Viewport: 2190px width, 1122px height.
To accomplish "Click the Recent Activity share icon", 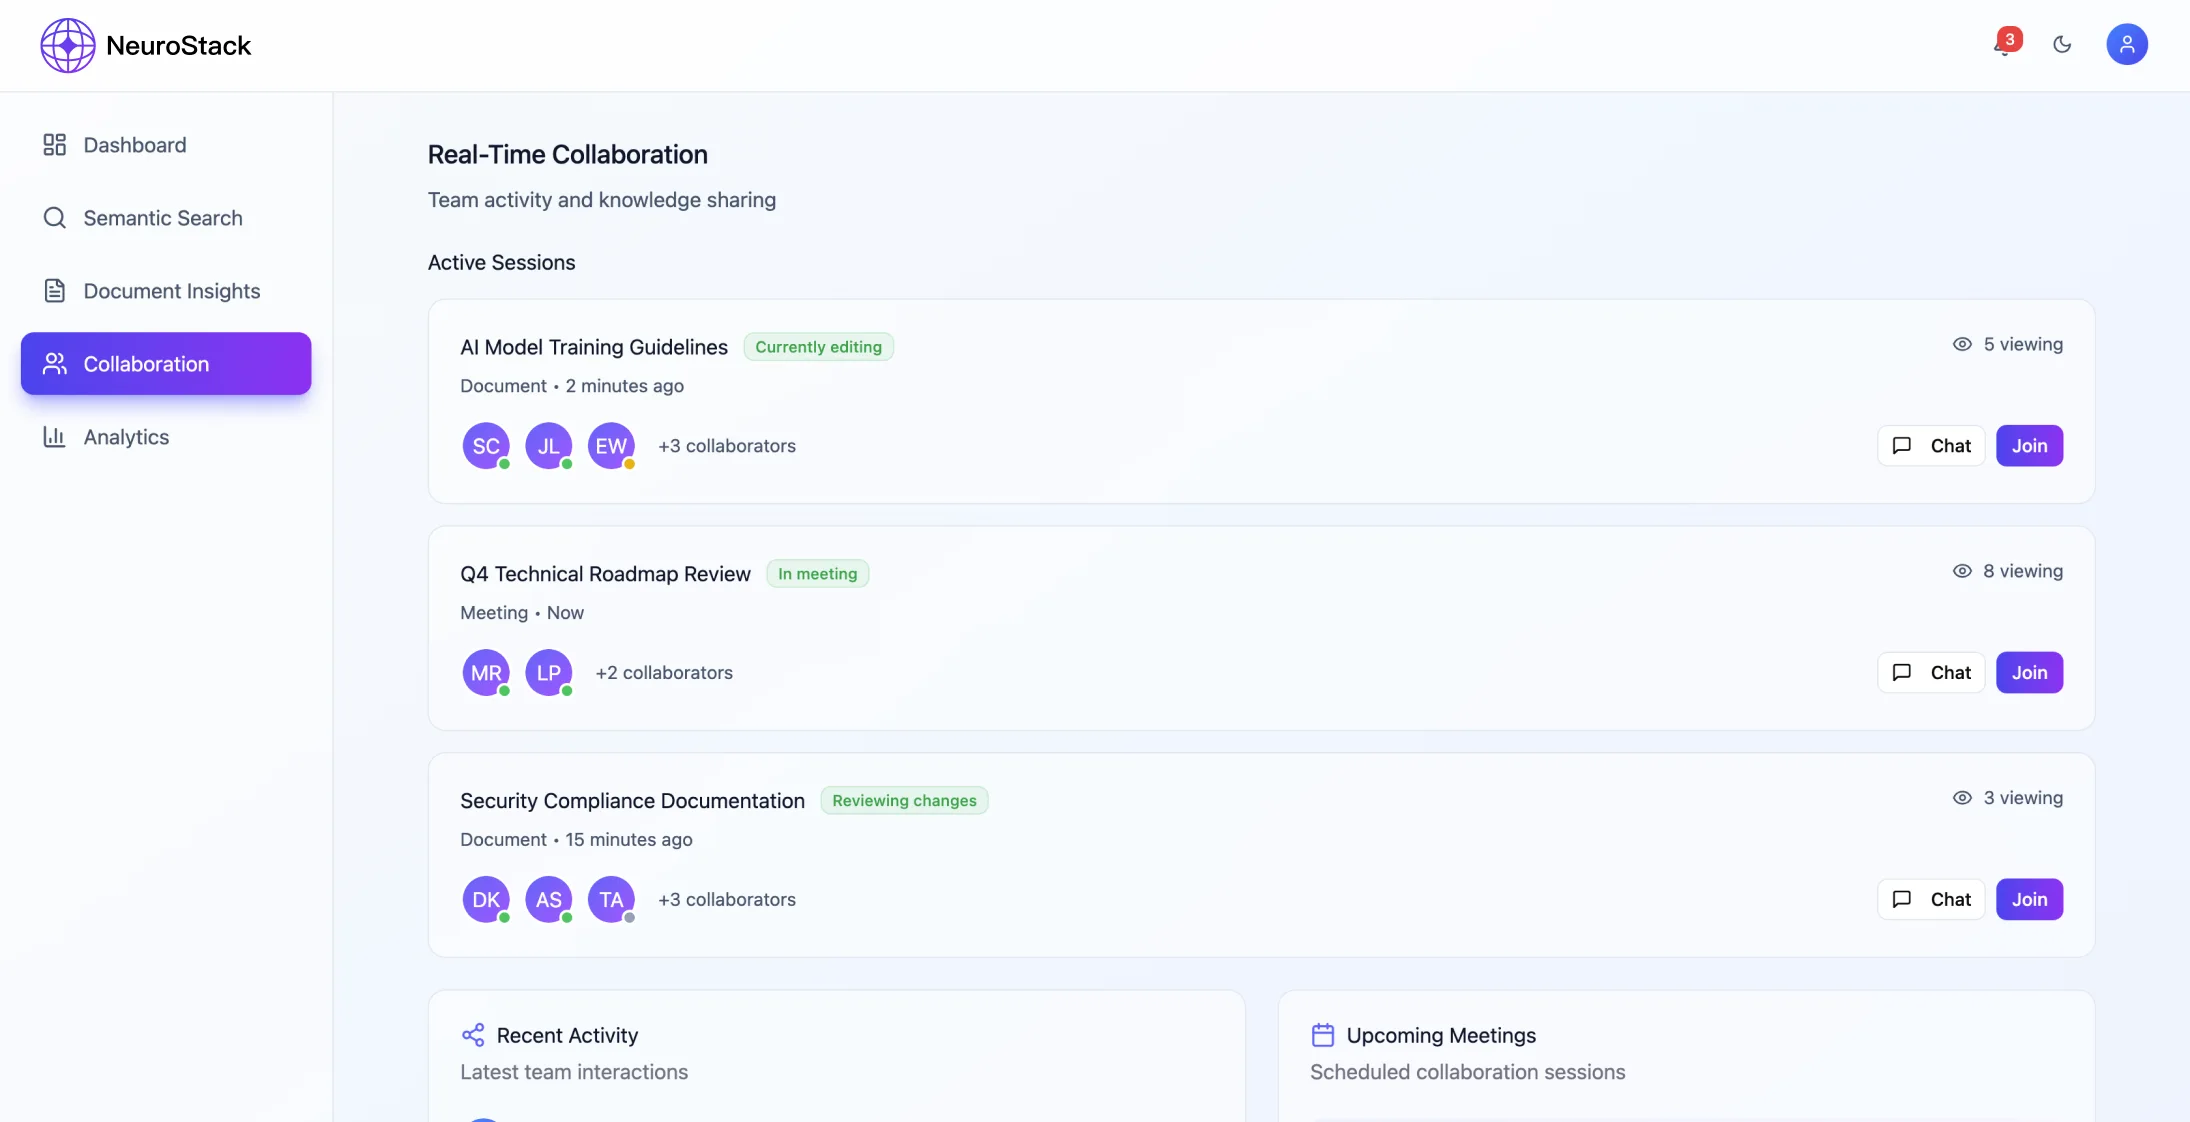I will (474, 1035).
